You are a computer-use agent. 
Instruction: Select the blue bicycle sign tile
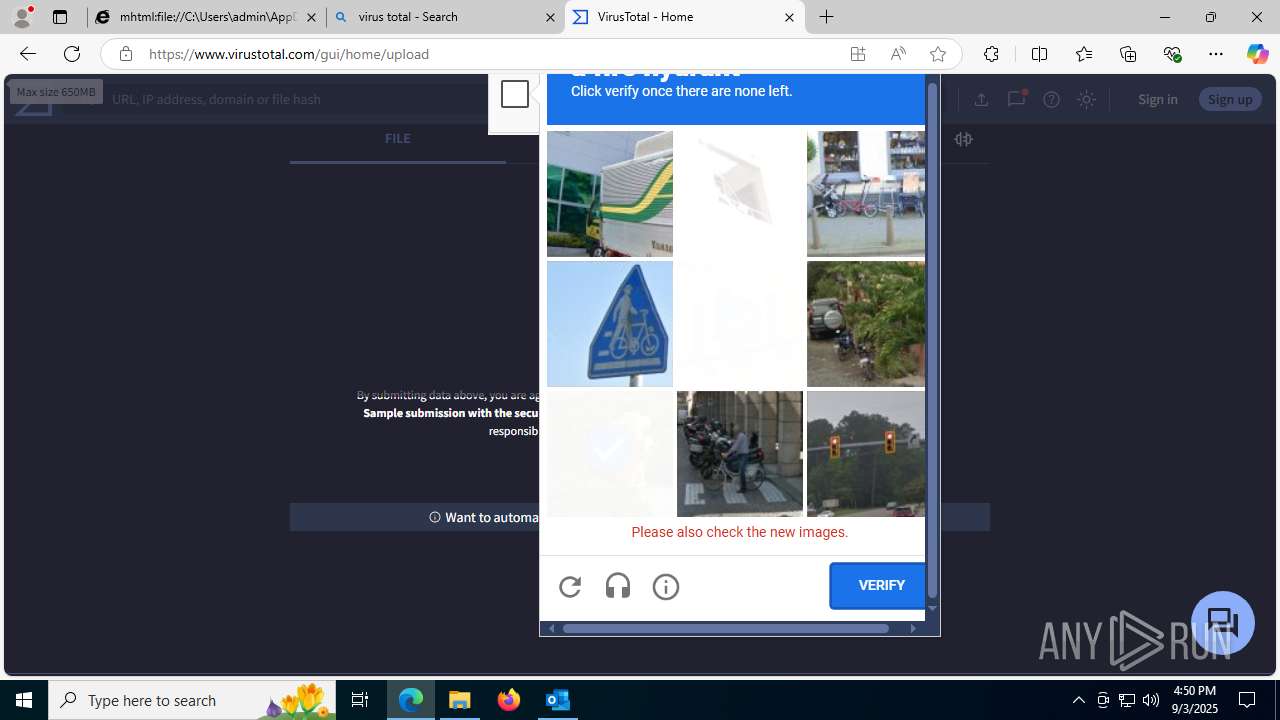click(x=610, y=324)
